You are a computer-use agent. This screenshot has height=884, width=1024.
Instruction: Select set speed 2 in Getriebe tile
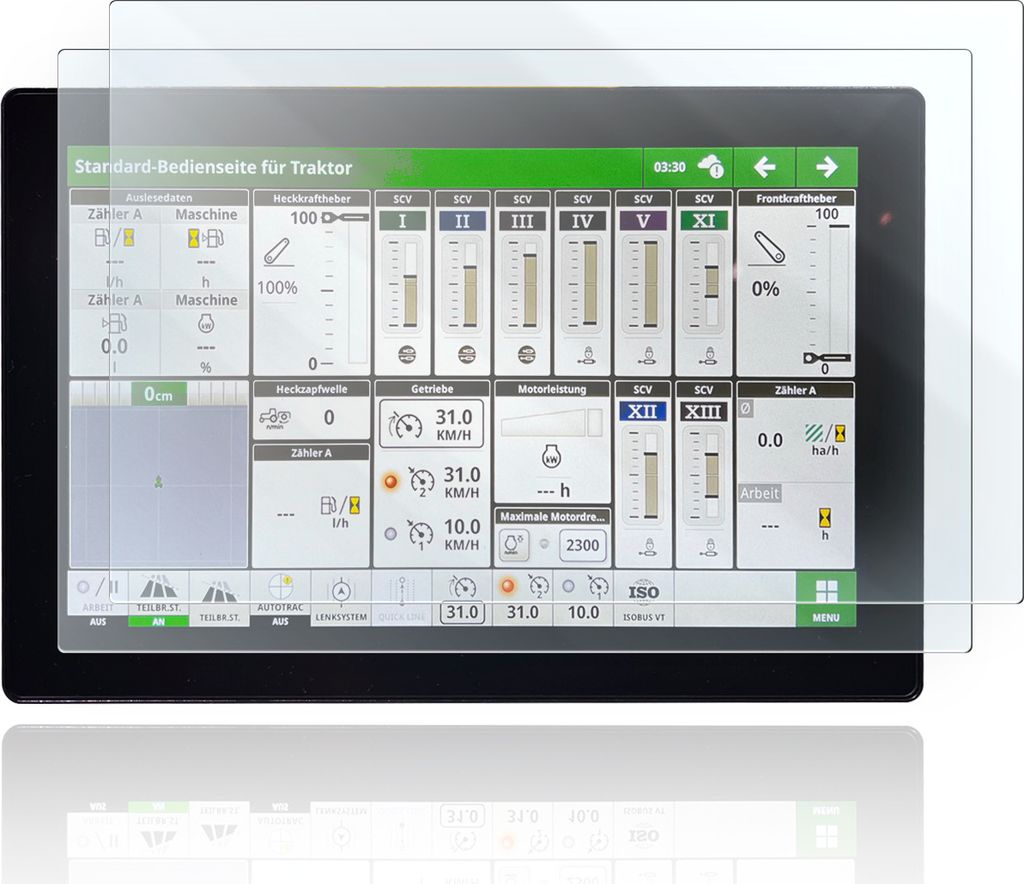click(432, 482)
